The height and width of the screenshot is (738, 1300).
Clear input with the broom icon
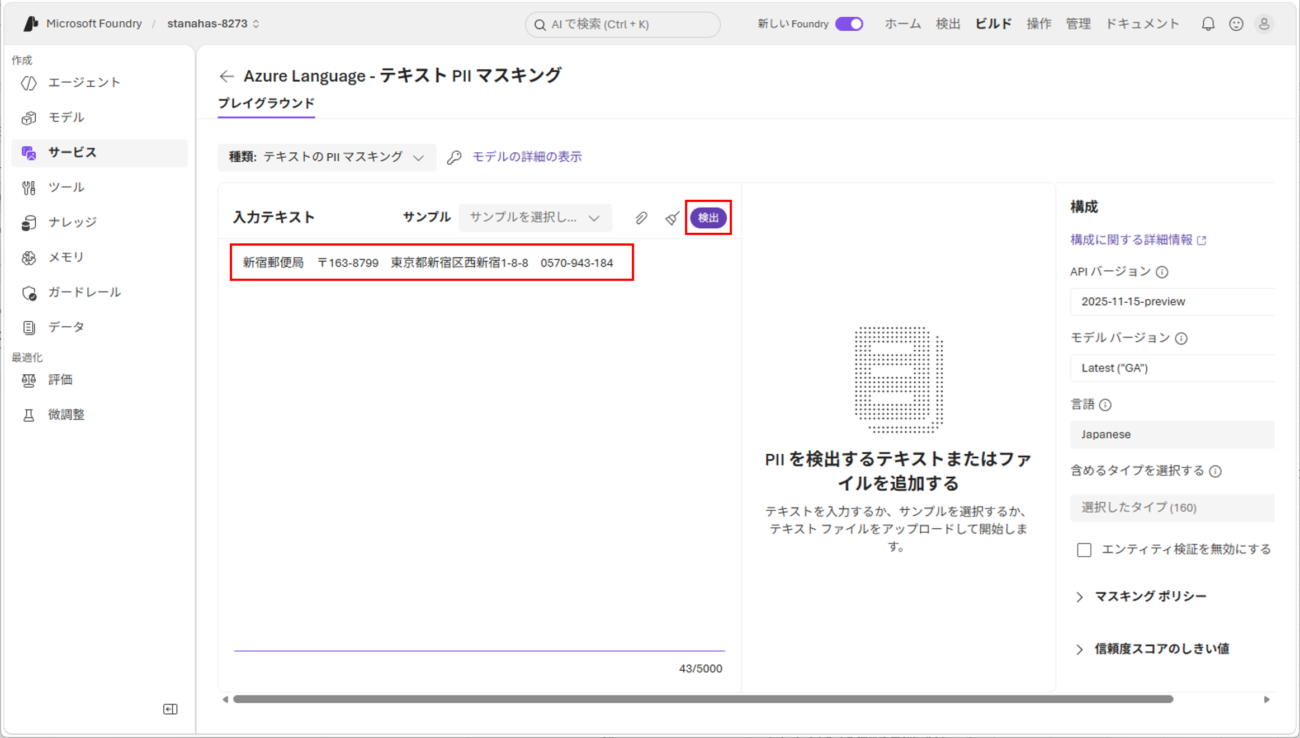tap(672, 217)
